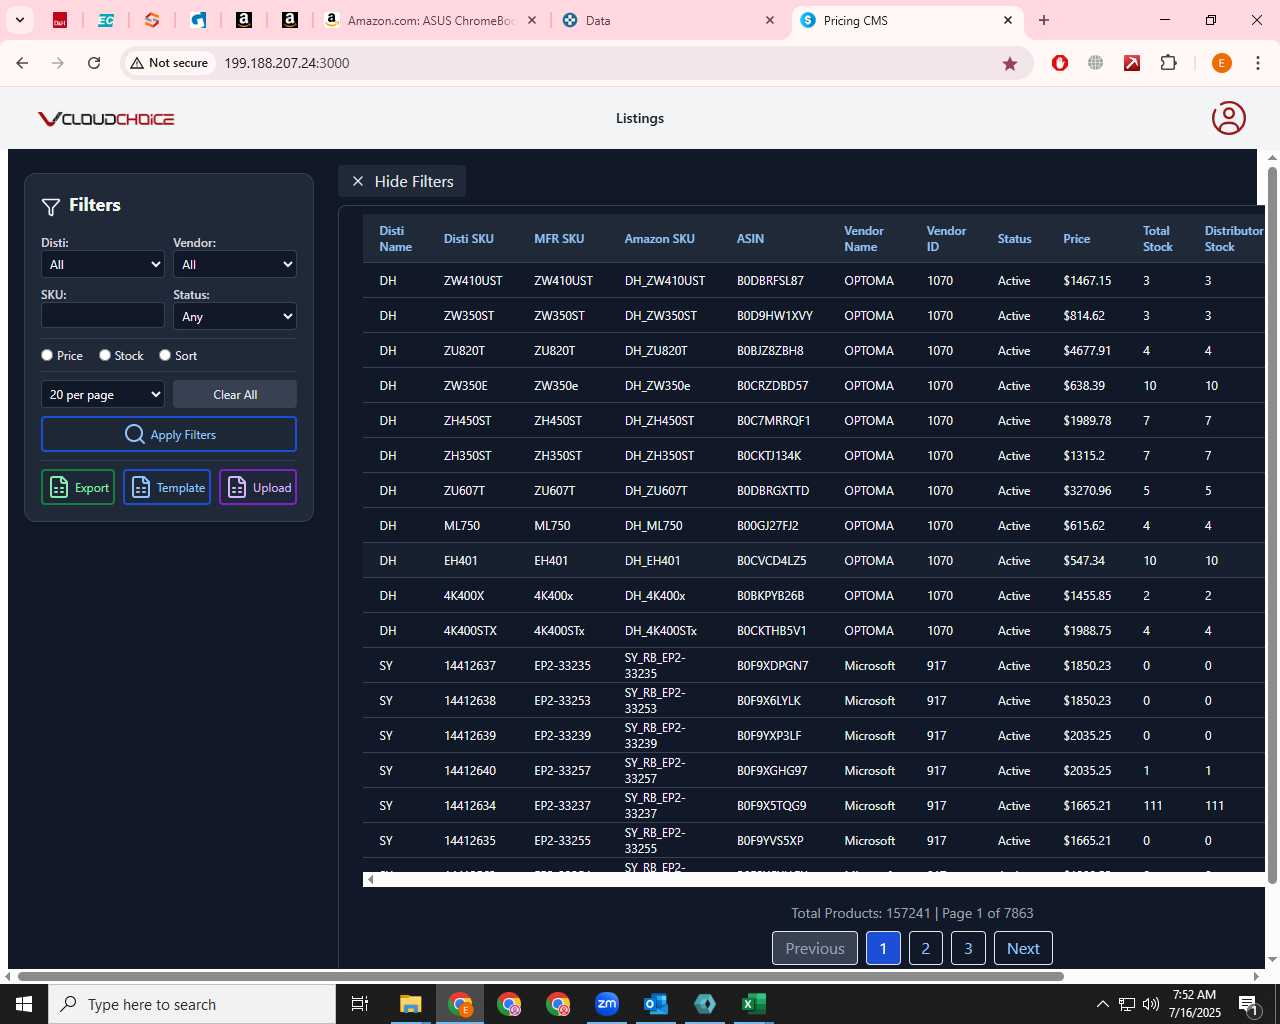Click the red Opera-style extension icon
The height and width of the screenshot is (1024, 1280).
click(1060, 63)
